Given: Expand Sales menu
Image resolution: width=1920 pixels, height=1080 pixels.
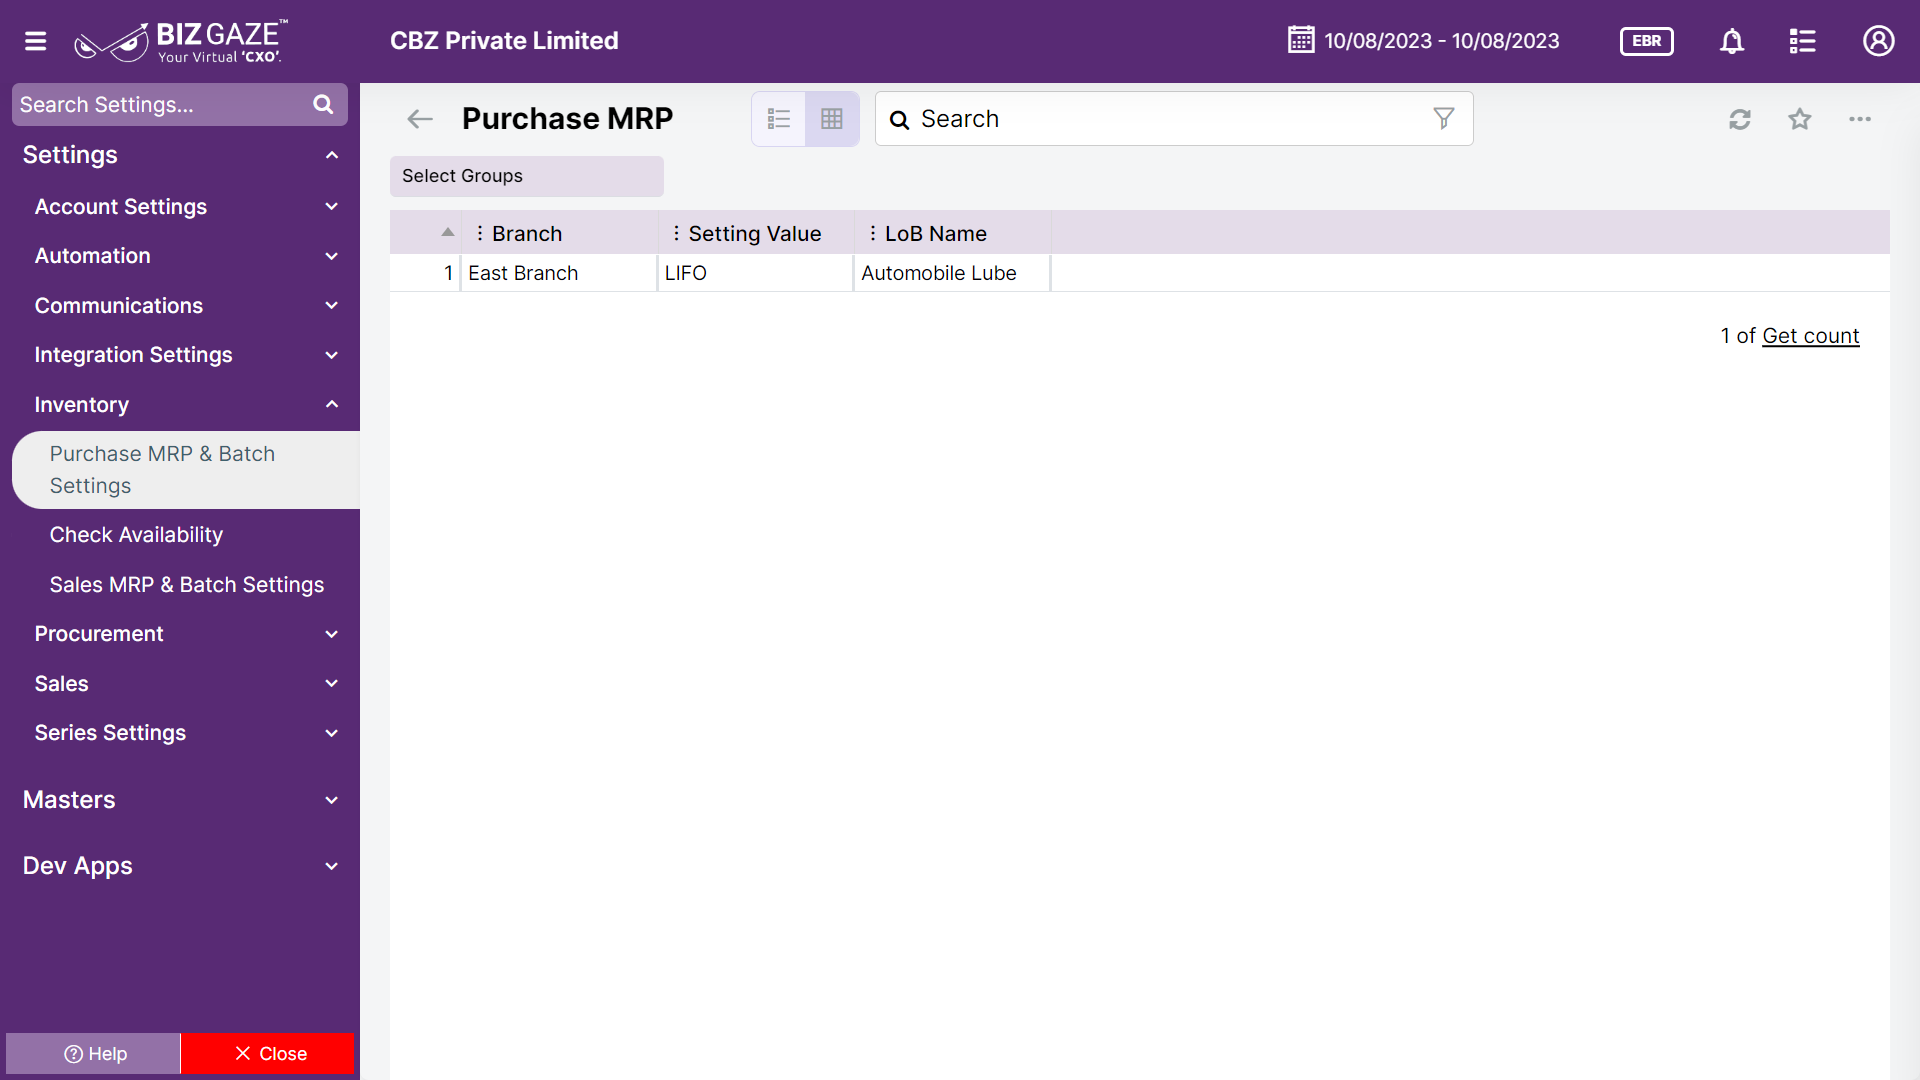Looking at the screenshot, I should [332, 684].
